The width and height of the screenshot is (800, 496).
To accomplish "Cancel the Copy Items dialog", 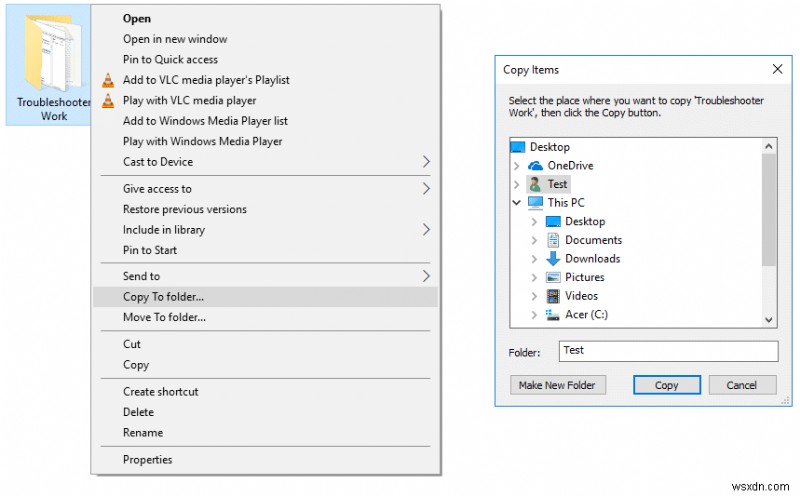I will (741, 385).
